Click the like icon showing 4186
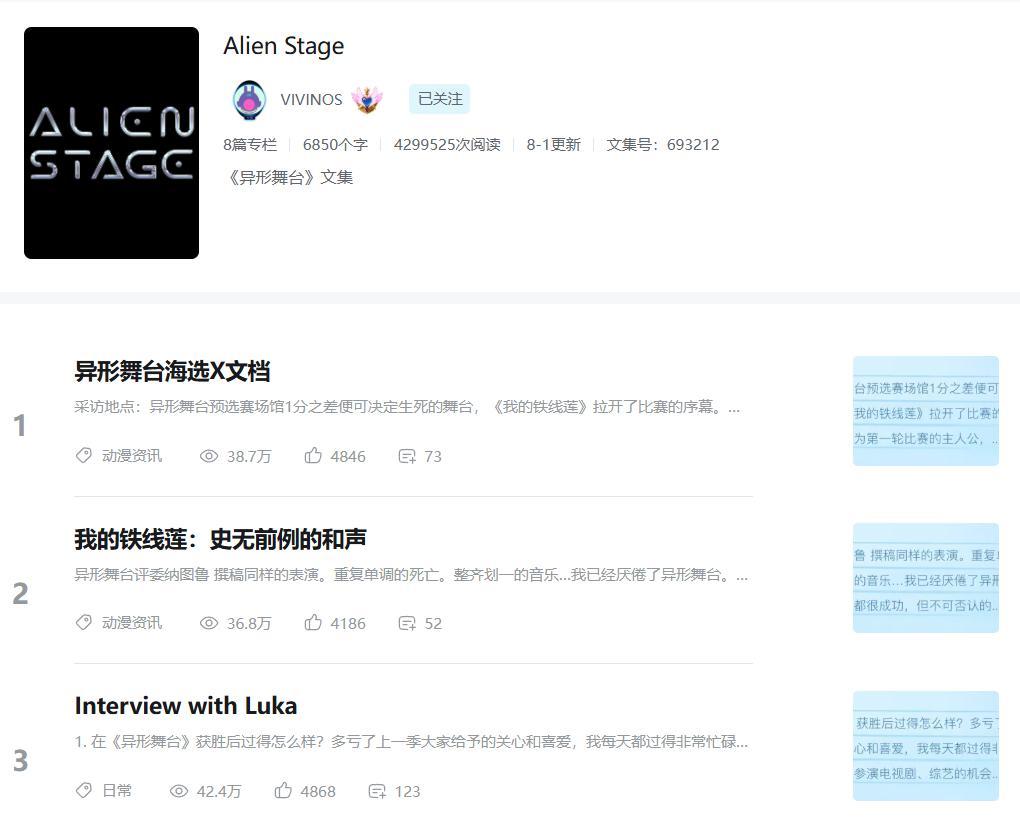Screen dimensions: 1020x822 [x=313, y=623]
